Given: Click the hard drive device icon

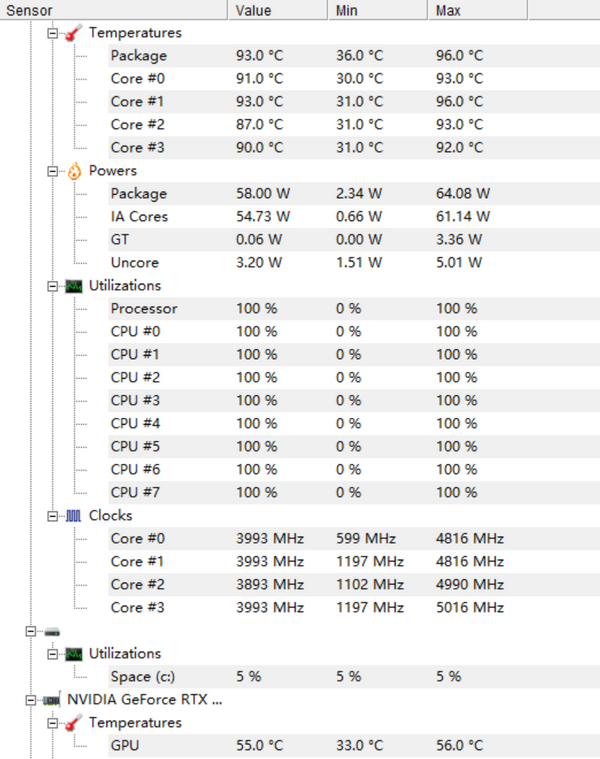Looking at the screenshot, I should (x=53, y=631).
